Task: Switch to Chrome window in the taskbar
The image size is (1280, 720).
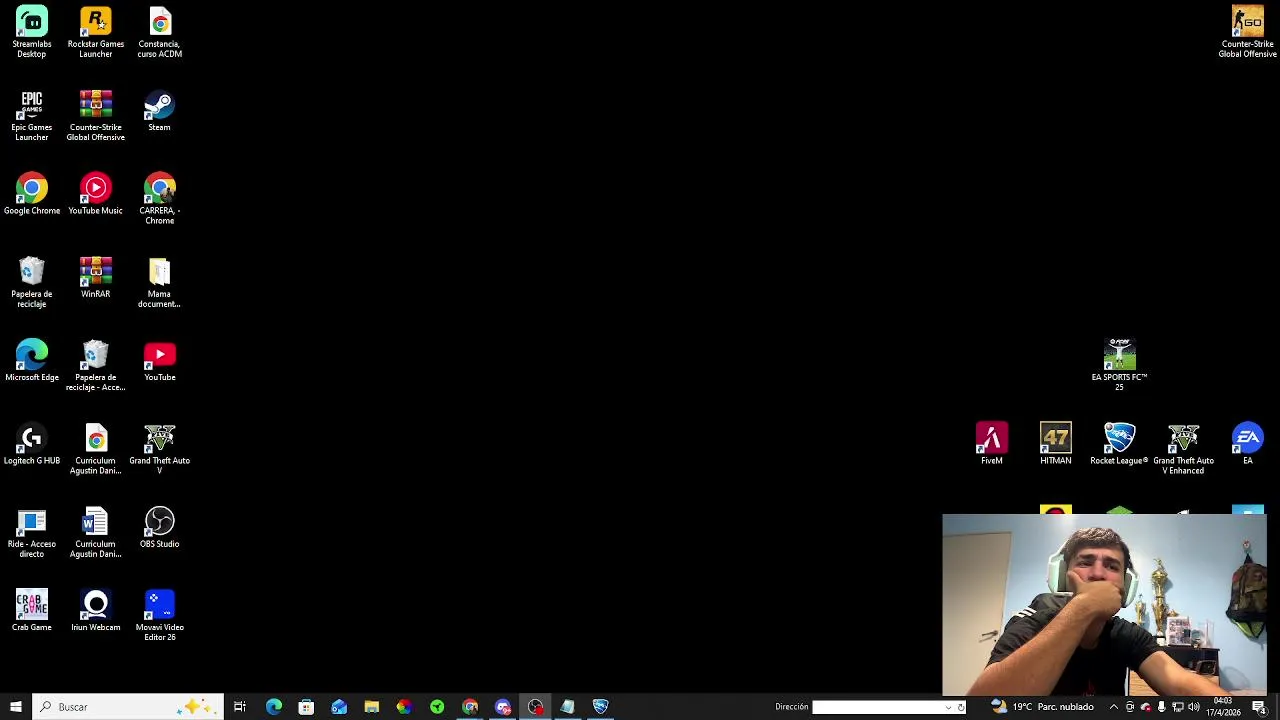Action: [x=470, y=707]
